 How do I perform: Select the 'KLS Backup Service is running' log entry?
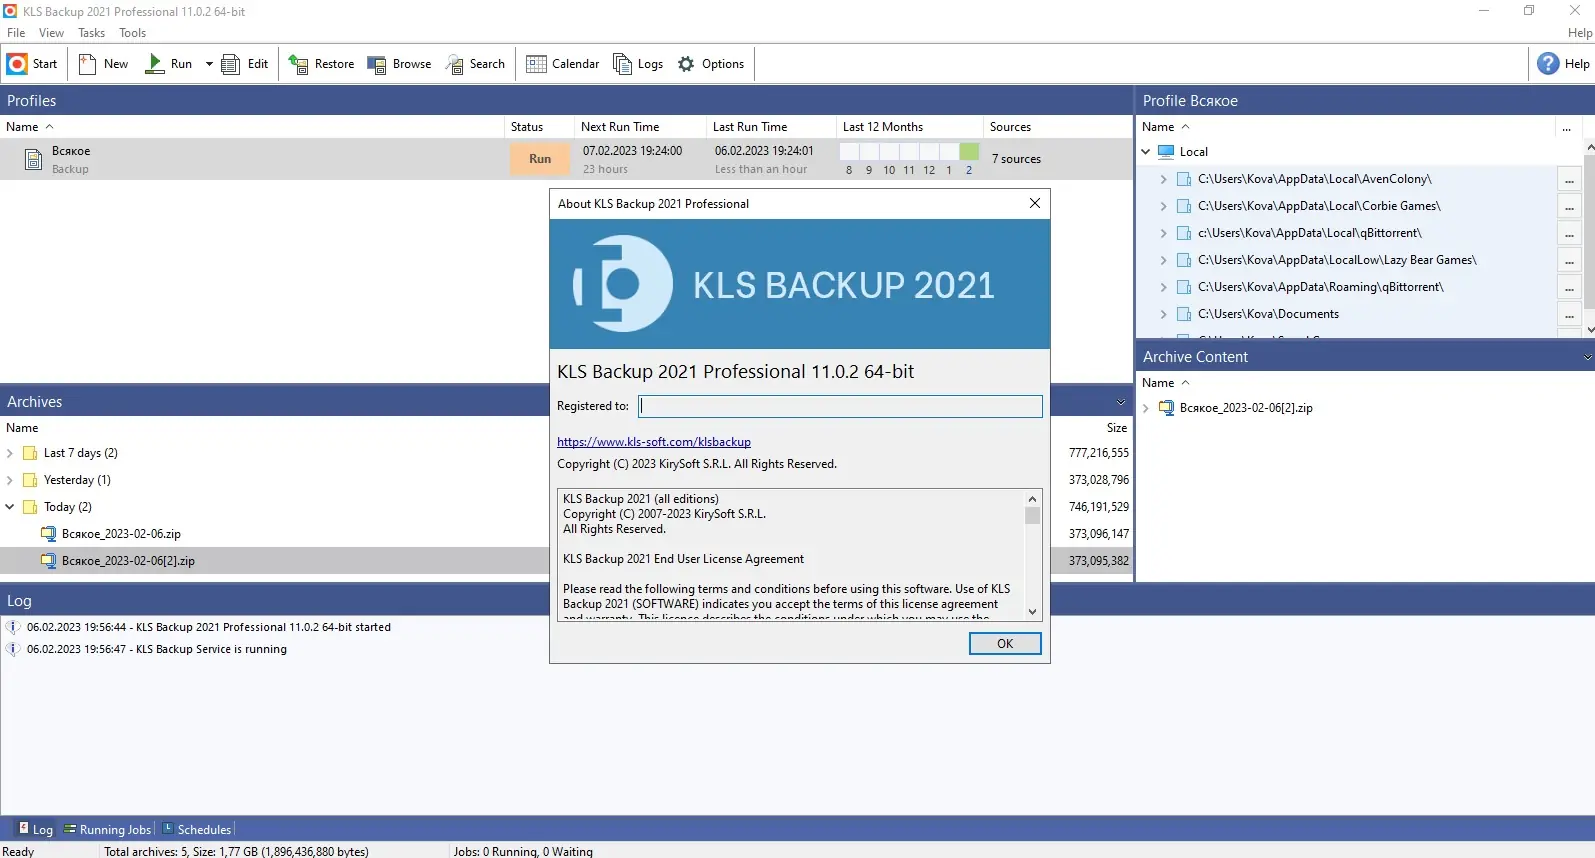[156, 649]
